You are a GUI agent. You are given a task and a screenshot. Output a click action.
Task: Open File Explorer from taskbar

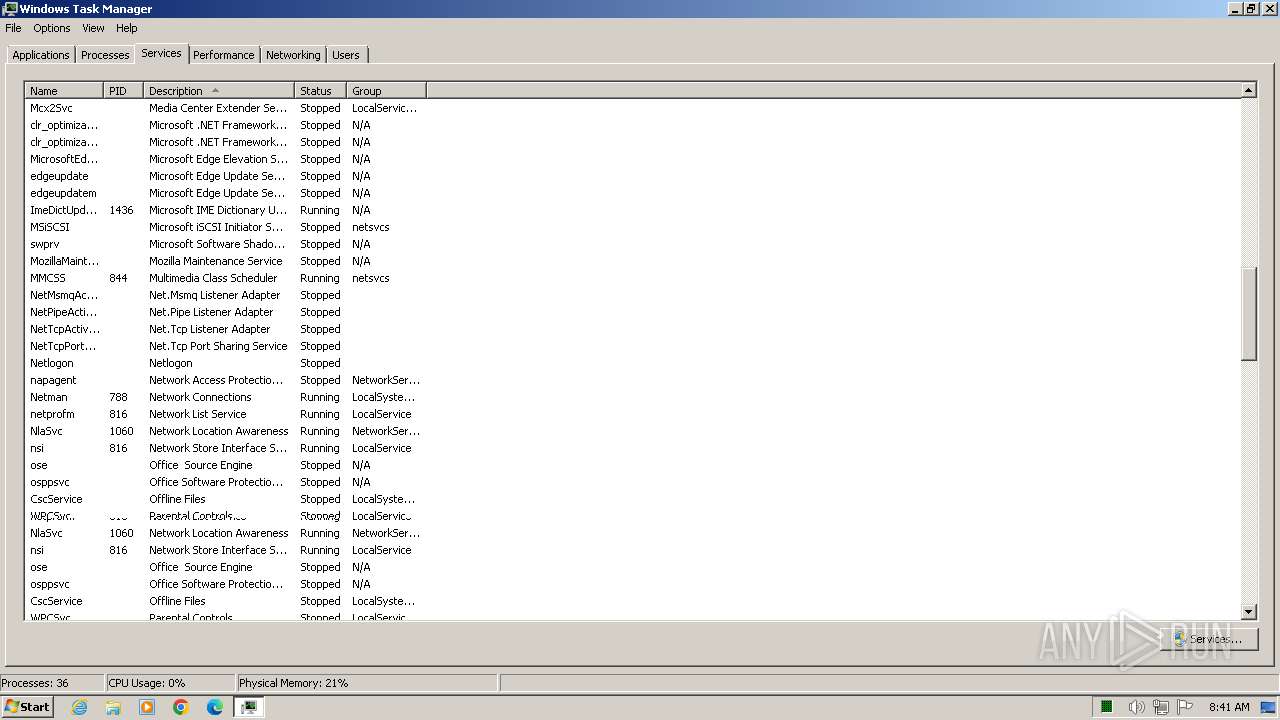pos(113,707)
